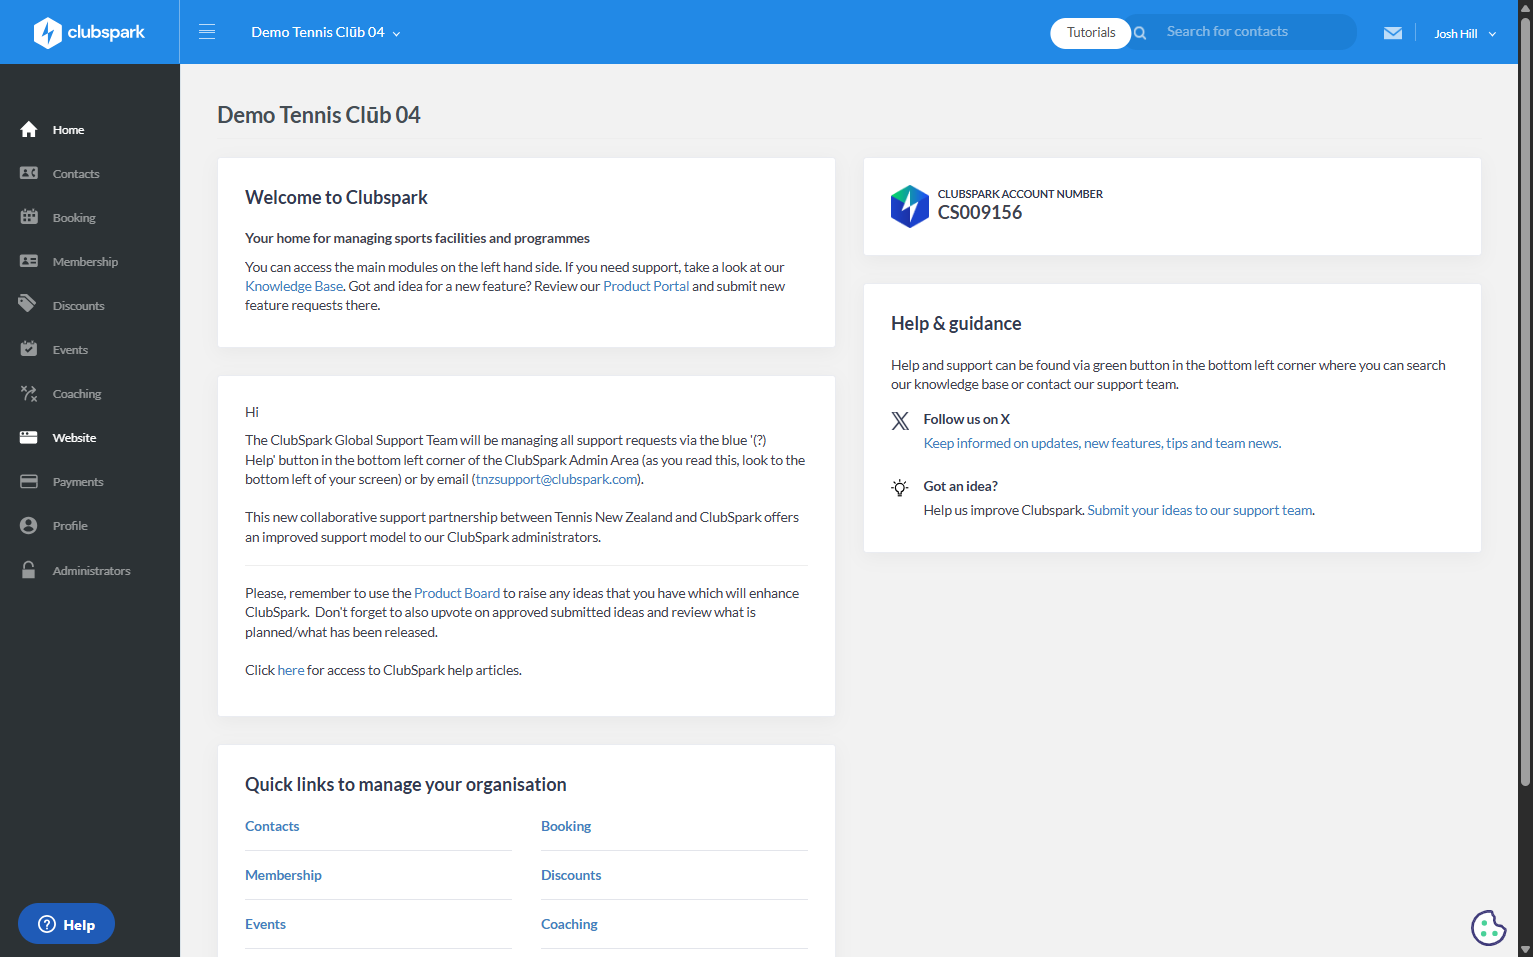Click the X social media icon
The width and height of the screenshot is (1533, 957).
(x=900, y=421)
